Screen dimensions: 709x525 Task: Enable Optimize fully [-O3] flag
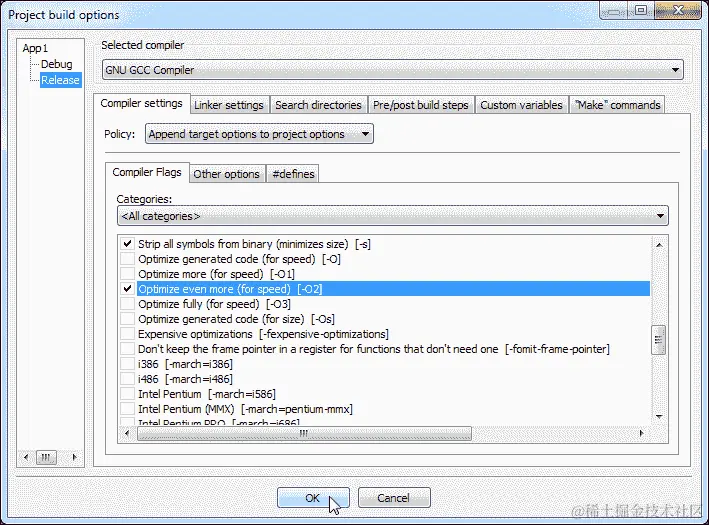click(128, 303)
